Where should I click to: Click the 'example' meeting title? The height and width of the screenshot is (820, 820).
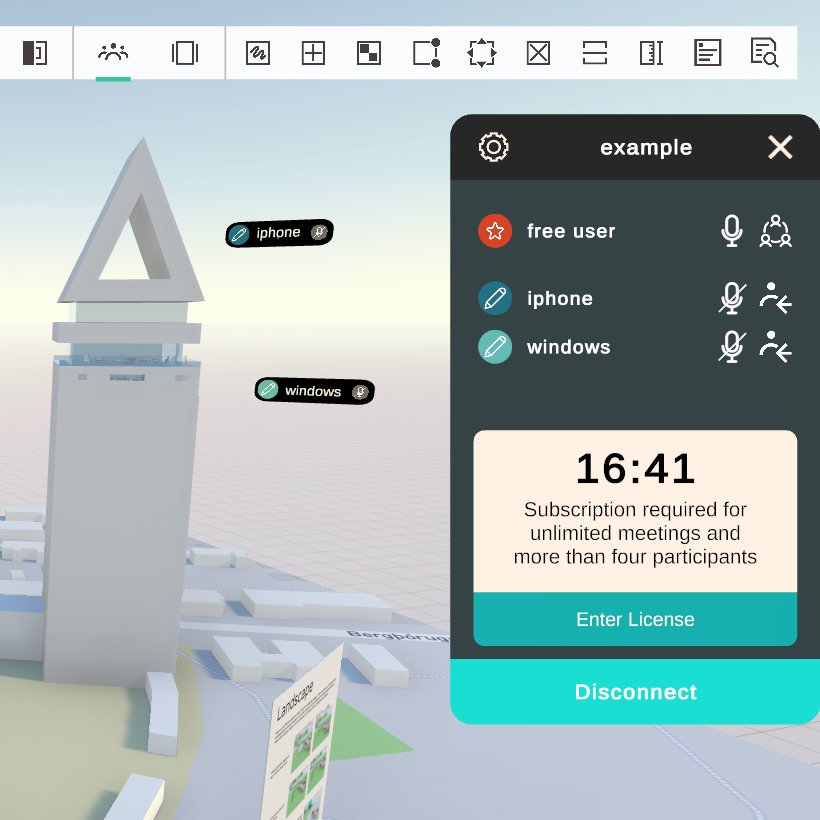click(x=646, y=147)
